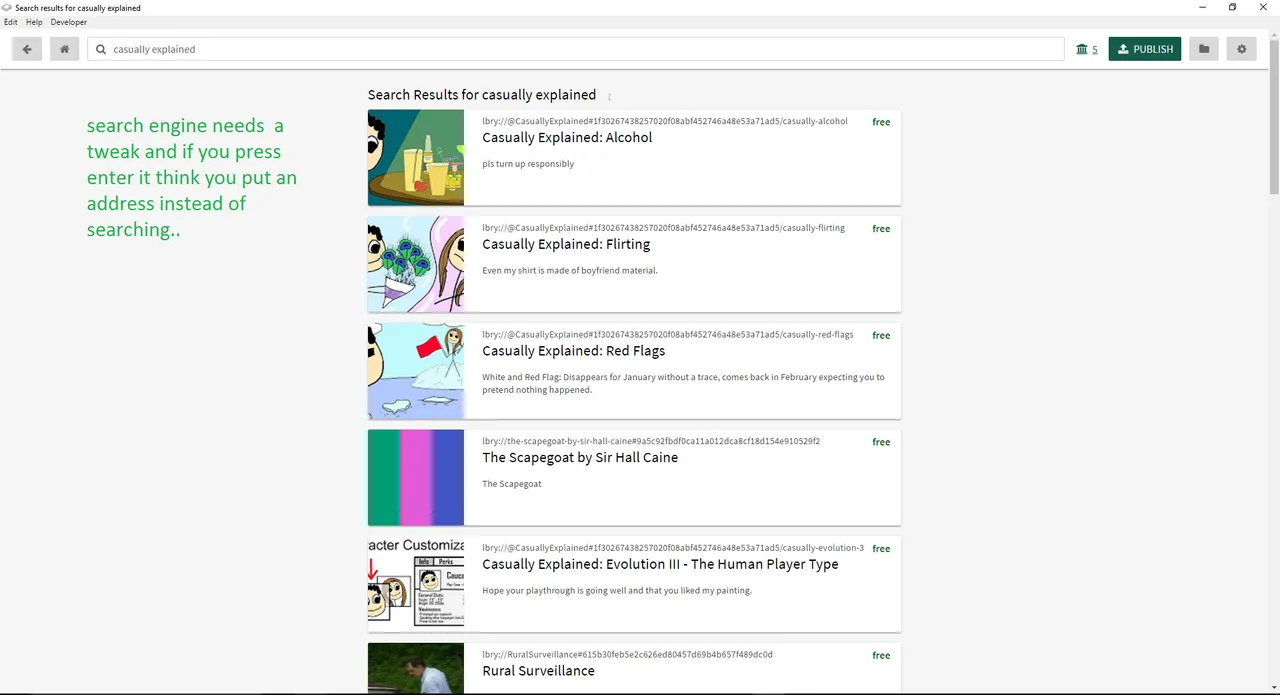Image resolution: width=1280 pixels, height=695 pixels.
Task: Open Casually Explained: Alcohol thumbnail
Action: [416, 158]
